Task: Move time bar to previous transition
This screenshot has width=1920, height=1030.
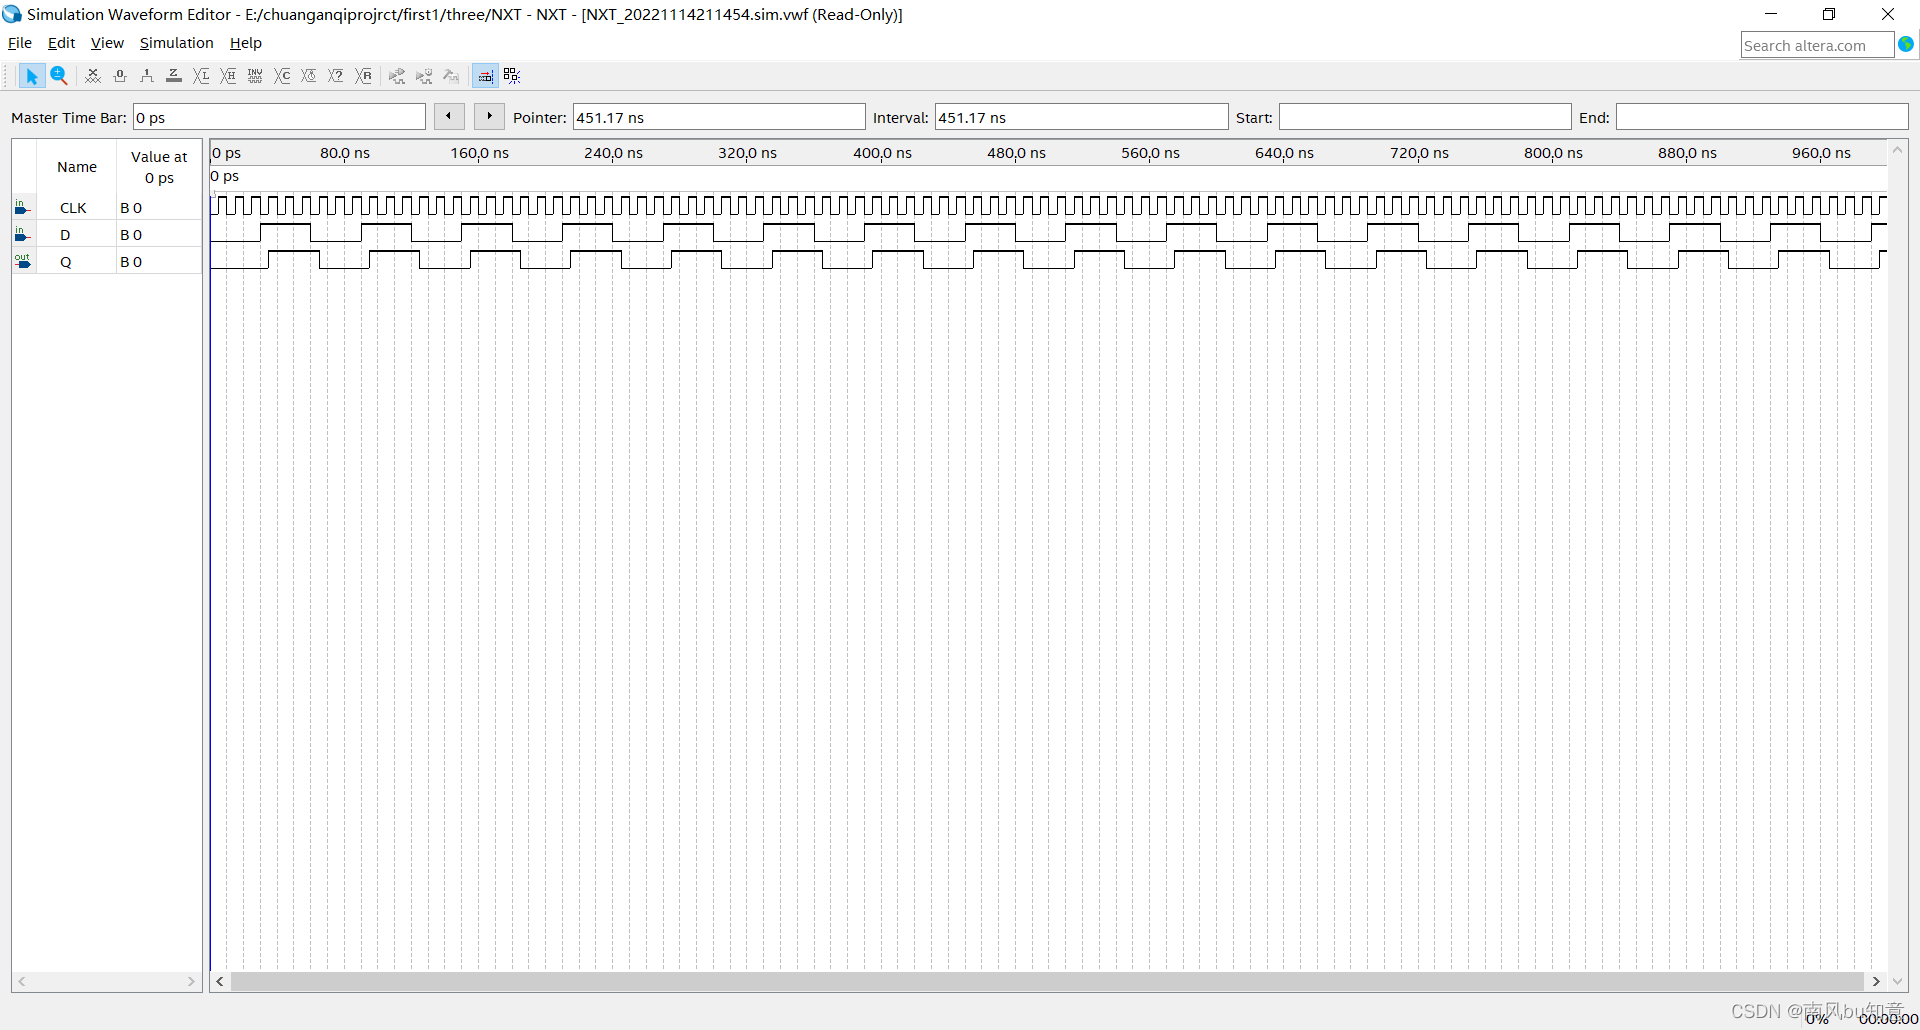Action: (449, 117)
